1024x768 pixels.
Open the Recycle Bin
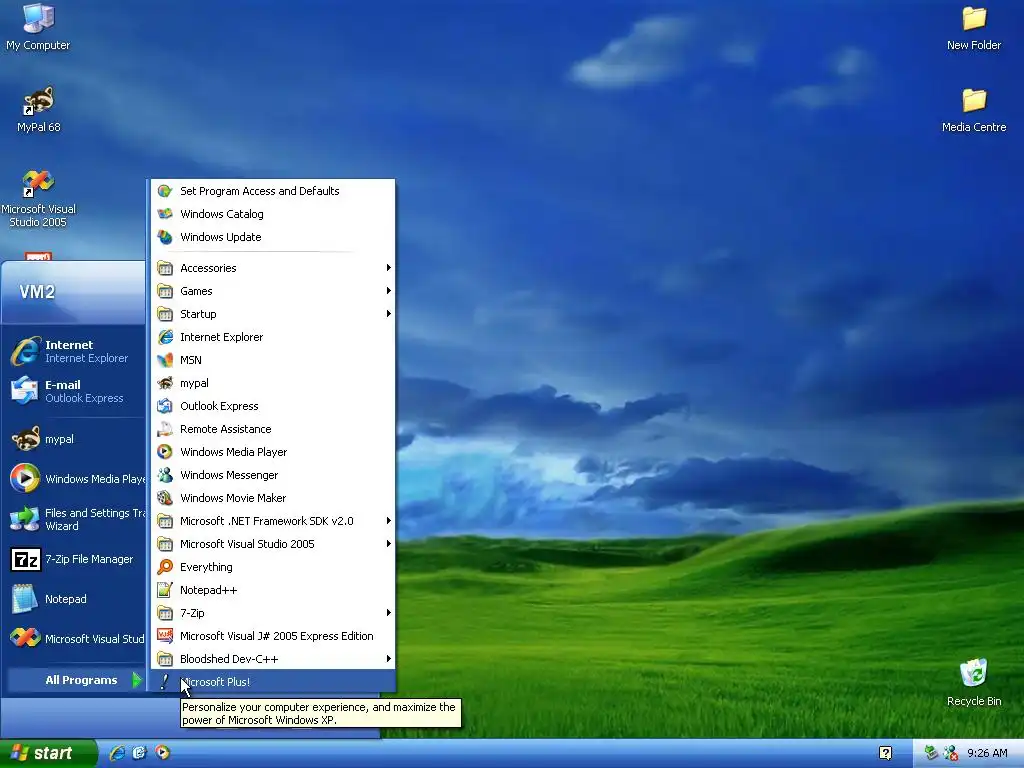[x=974, y=683]
